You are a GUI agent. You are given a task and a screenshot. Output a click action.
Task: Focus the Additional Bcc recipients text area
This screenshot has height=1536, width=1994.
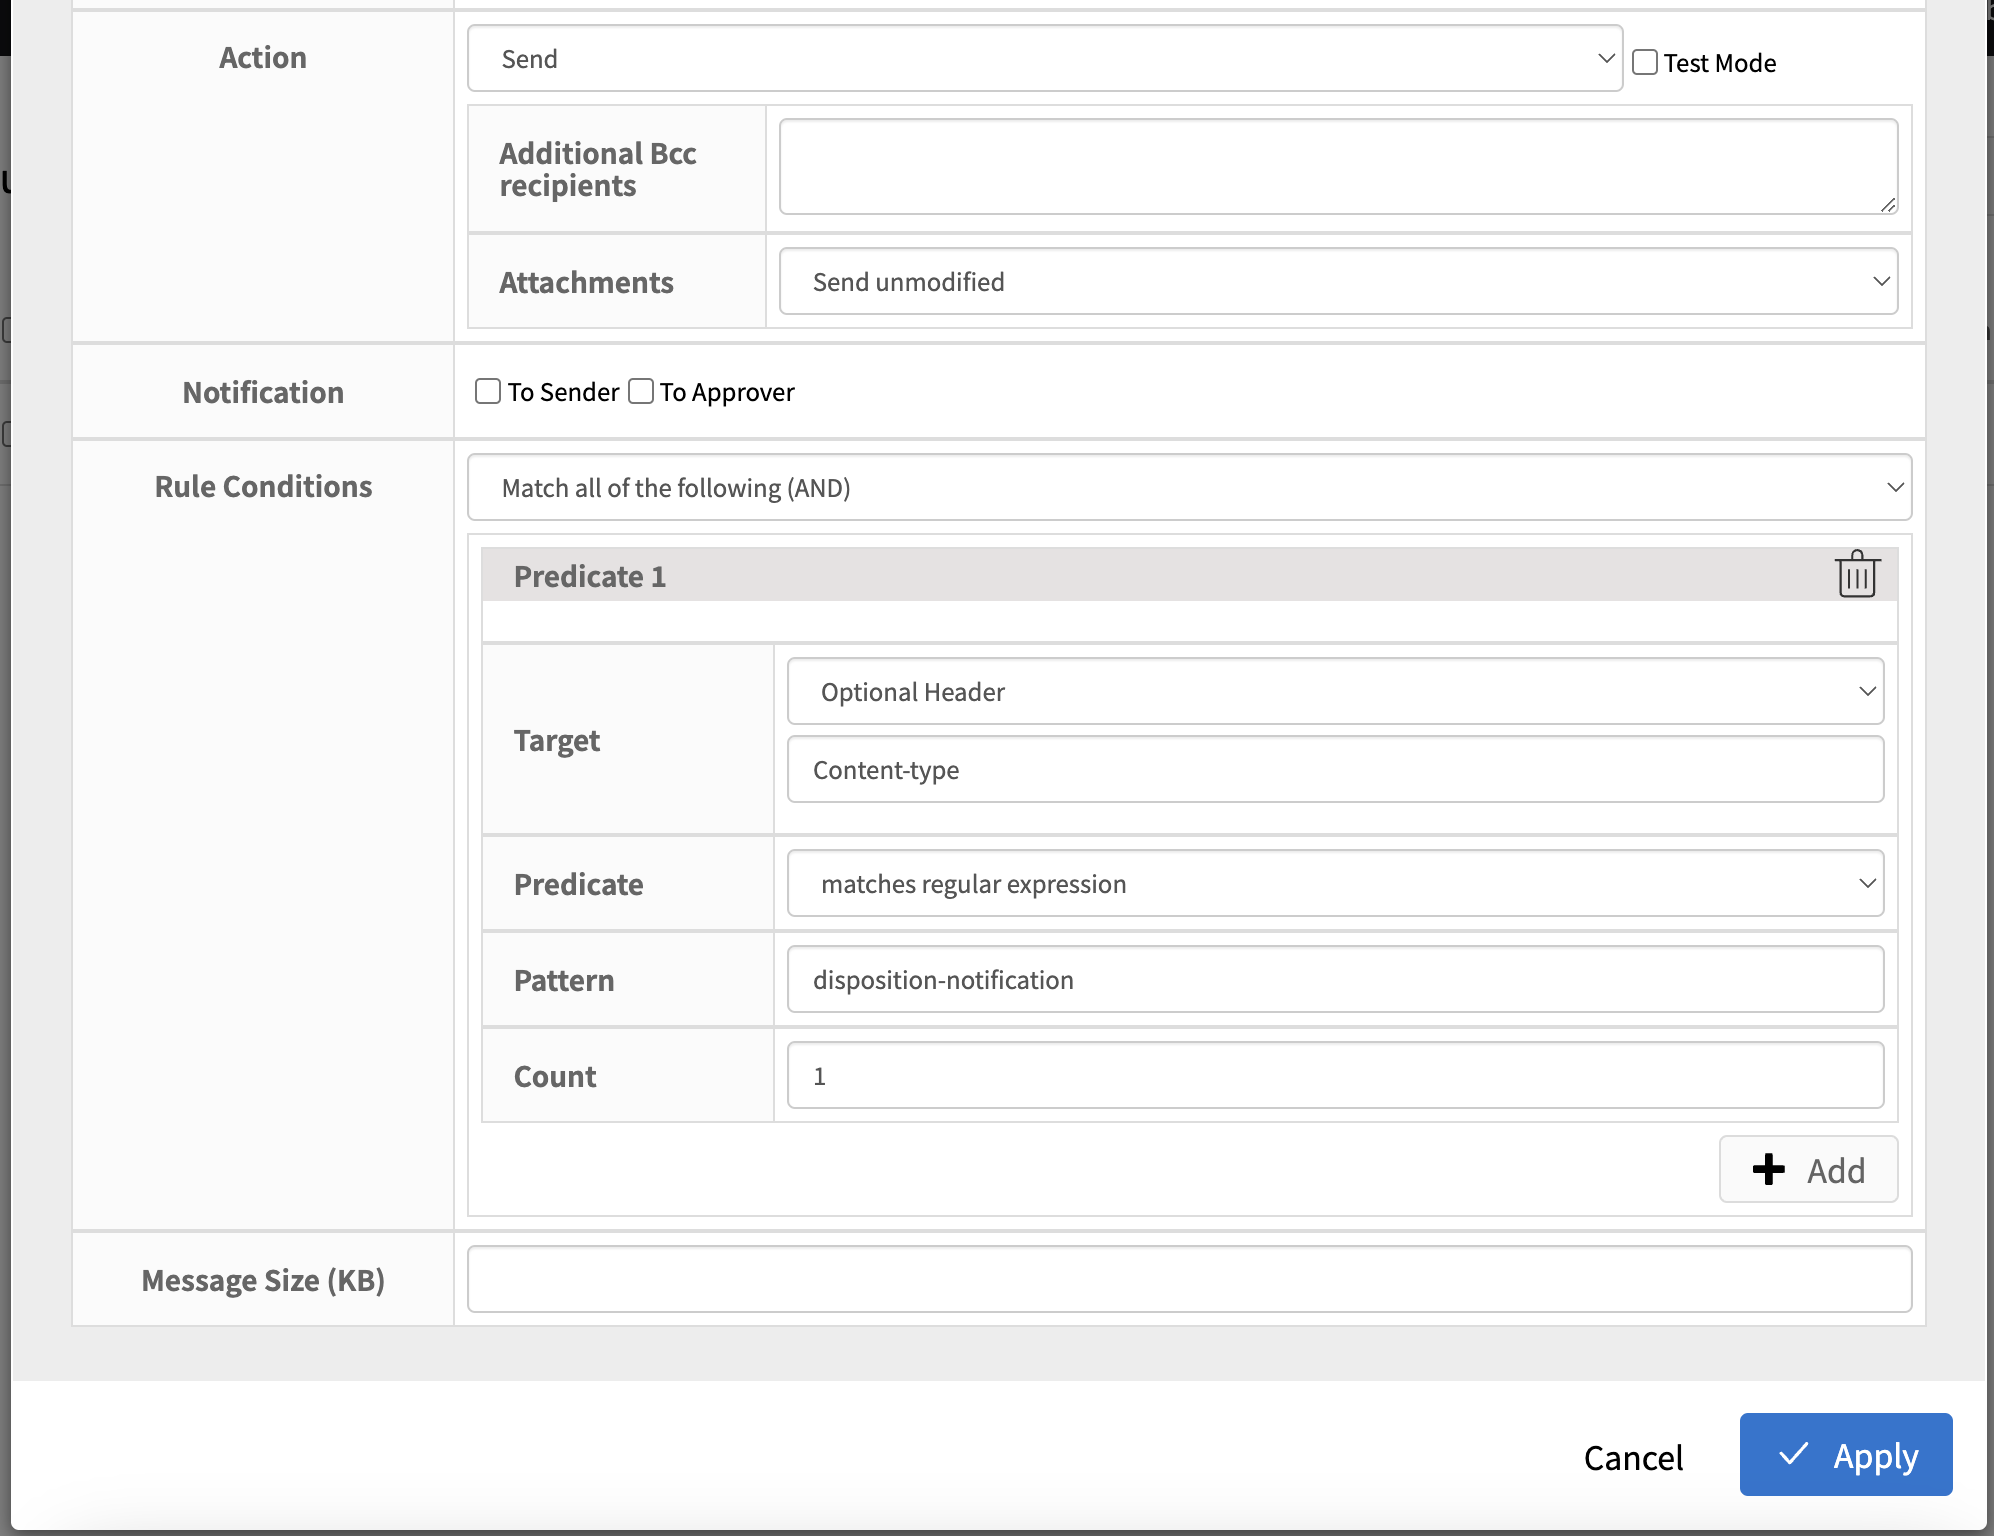pyautogui.click(x=1338, y=166)
